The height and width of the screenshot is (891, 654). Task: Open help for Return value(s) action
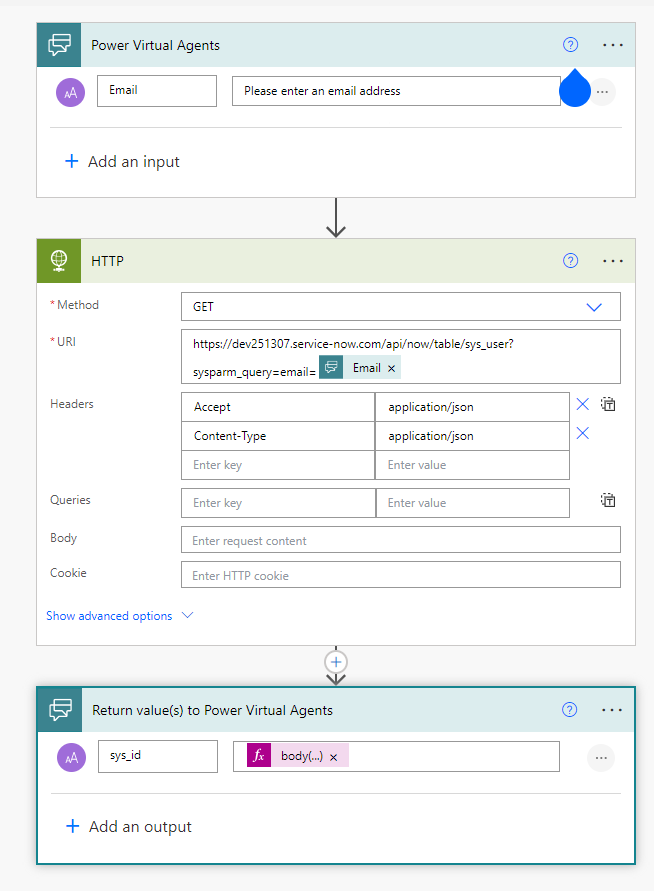coord(569,710)
